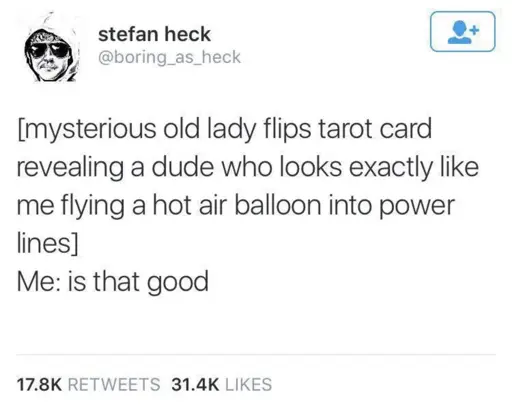Click the "Me: is that good" line

(x=113, y=282)
